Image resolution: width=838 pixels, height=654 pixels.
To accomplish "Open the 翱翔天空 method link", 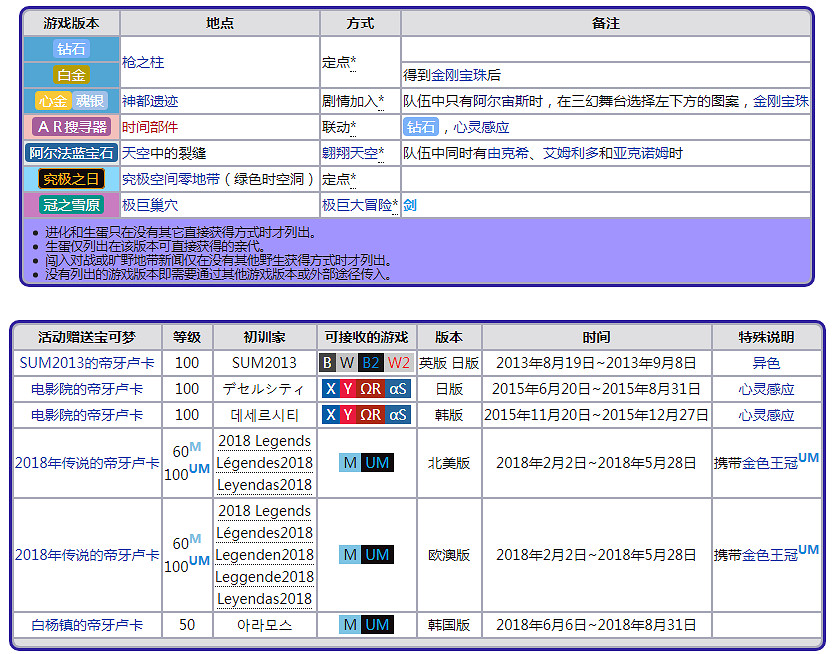I will pos(349,153).
